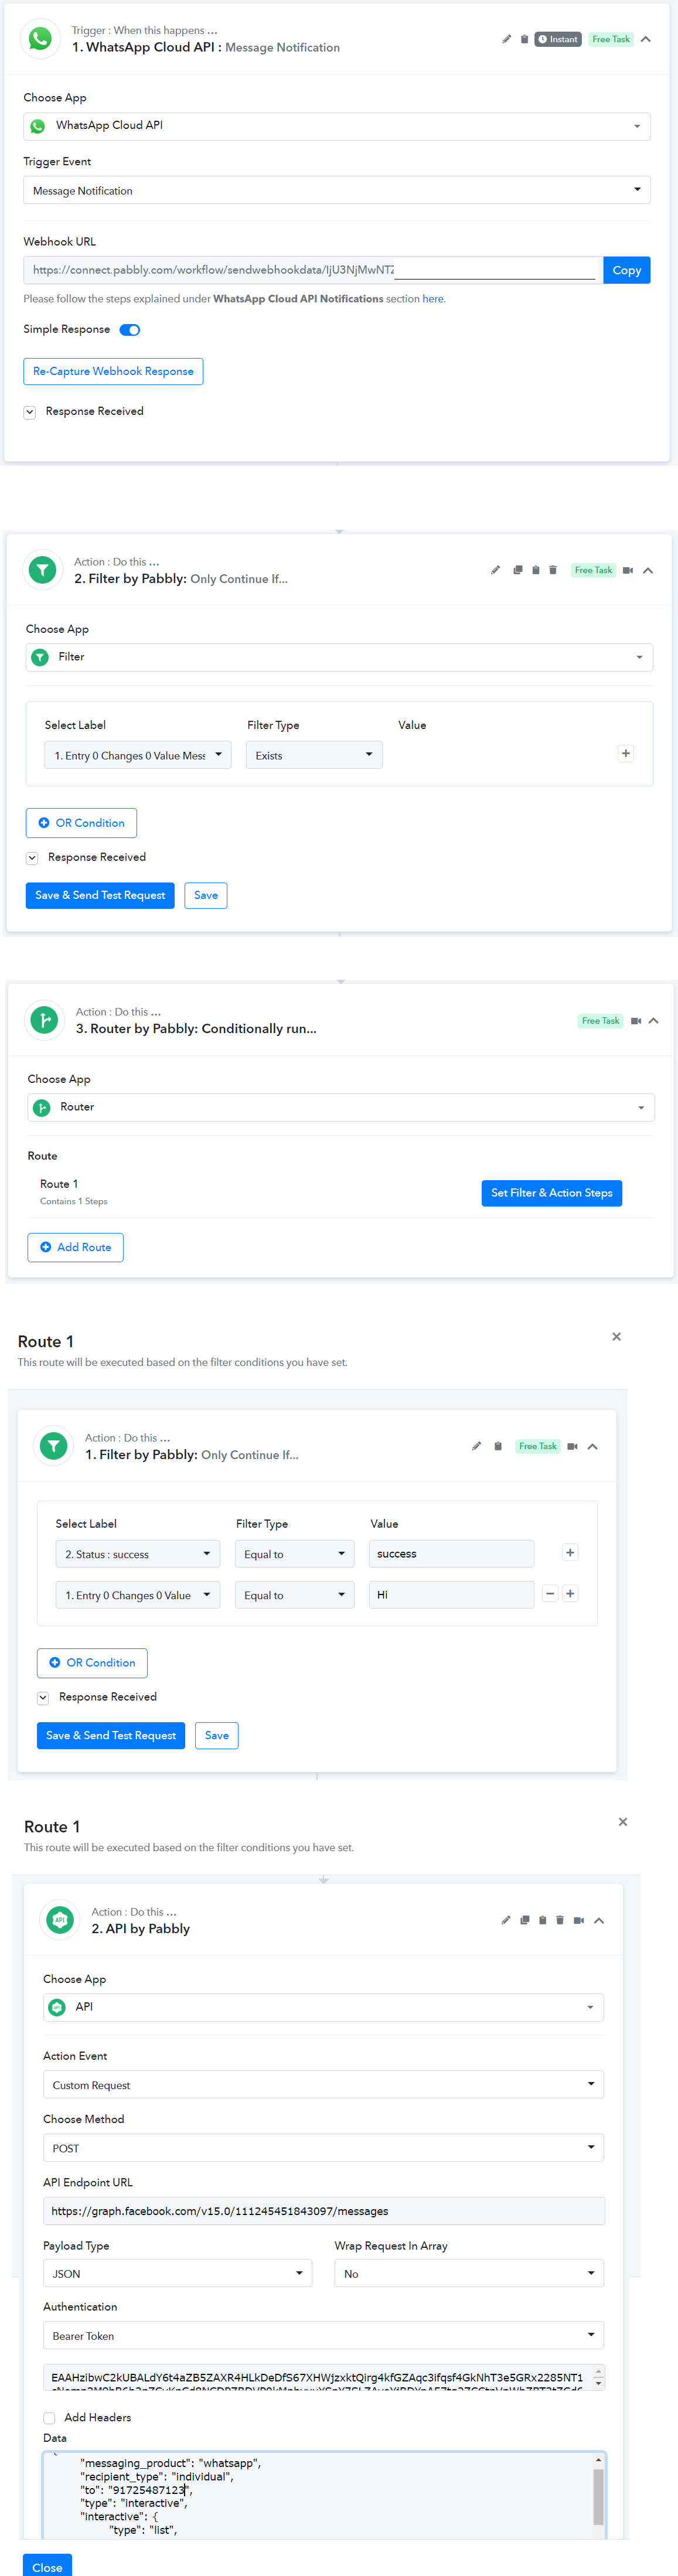Open the Filter Type 'Exists' dropdown
This screenshot has height=2576, width=678.
[x=315, y=755]
